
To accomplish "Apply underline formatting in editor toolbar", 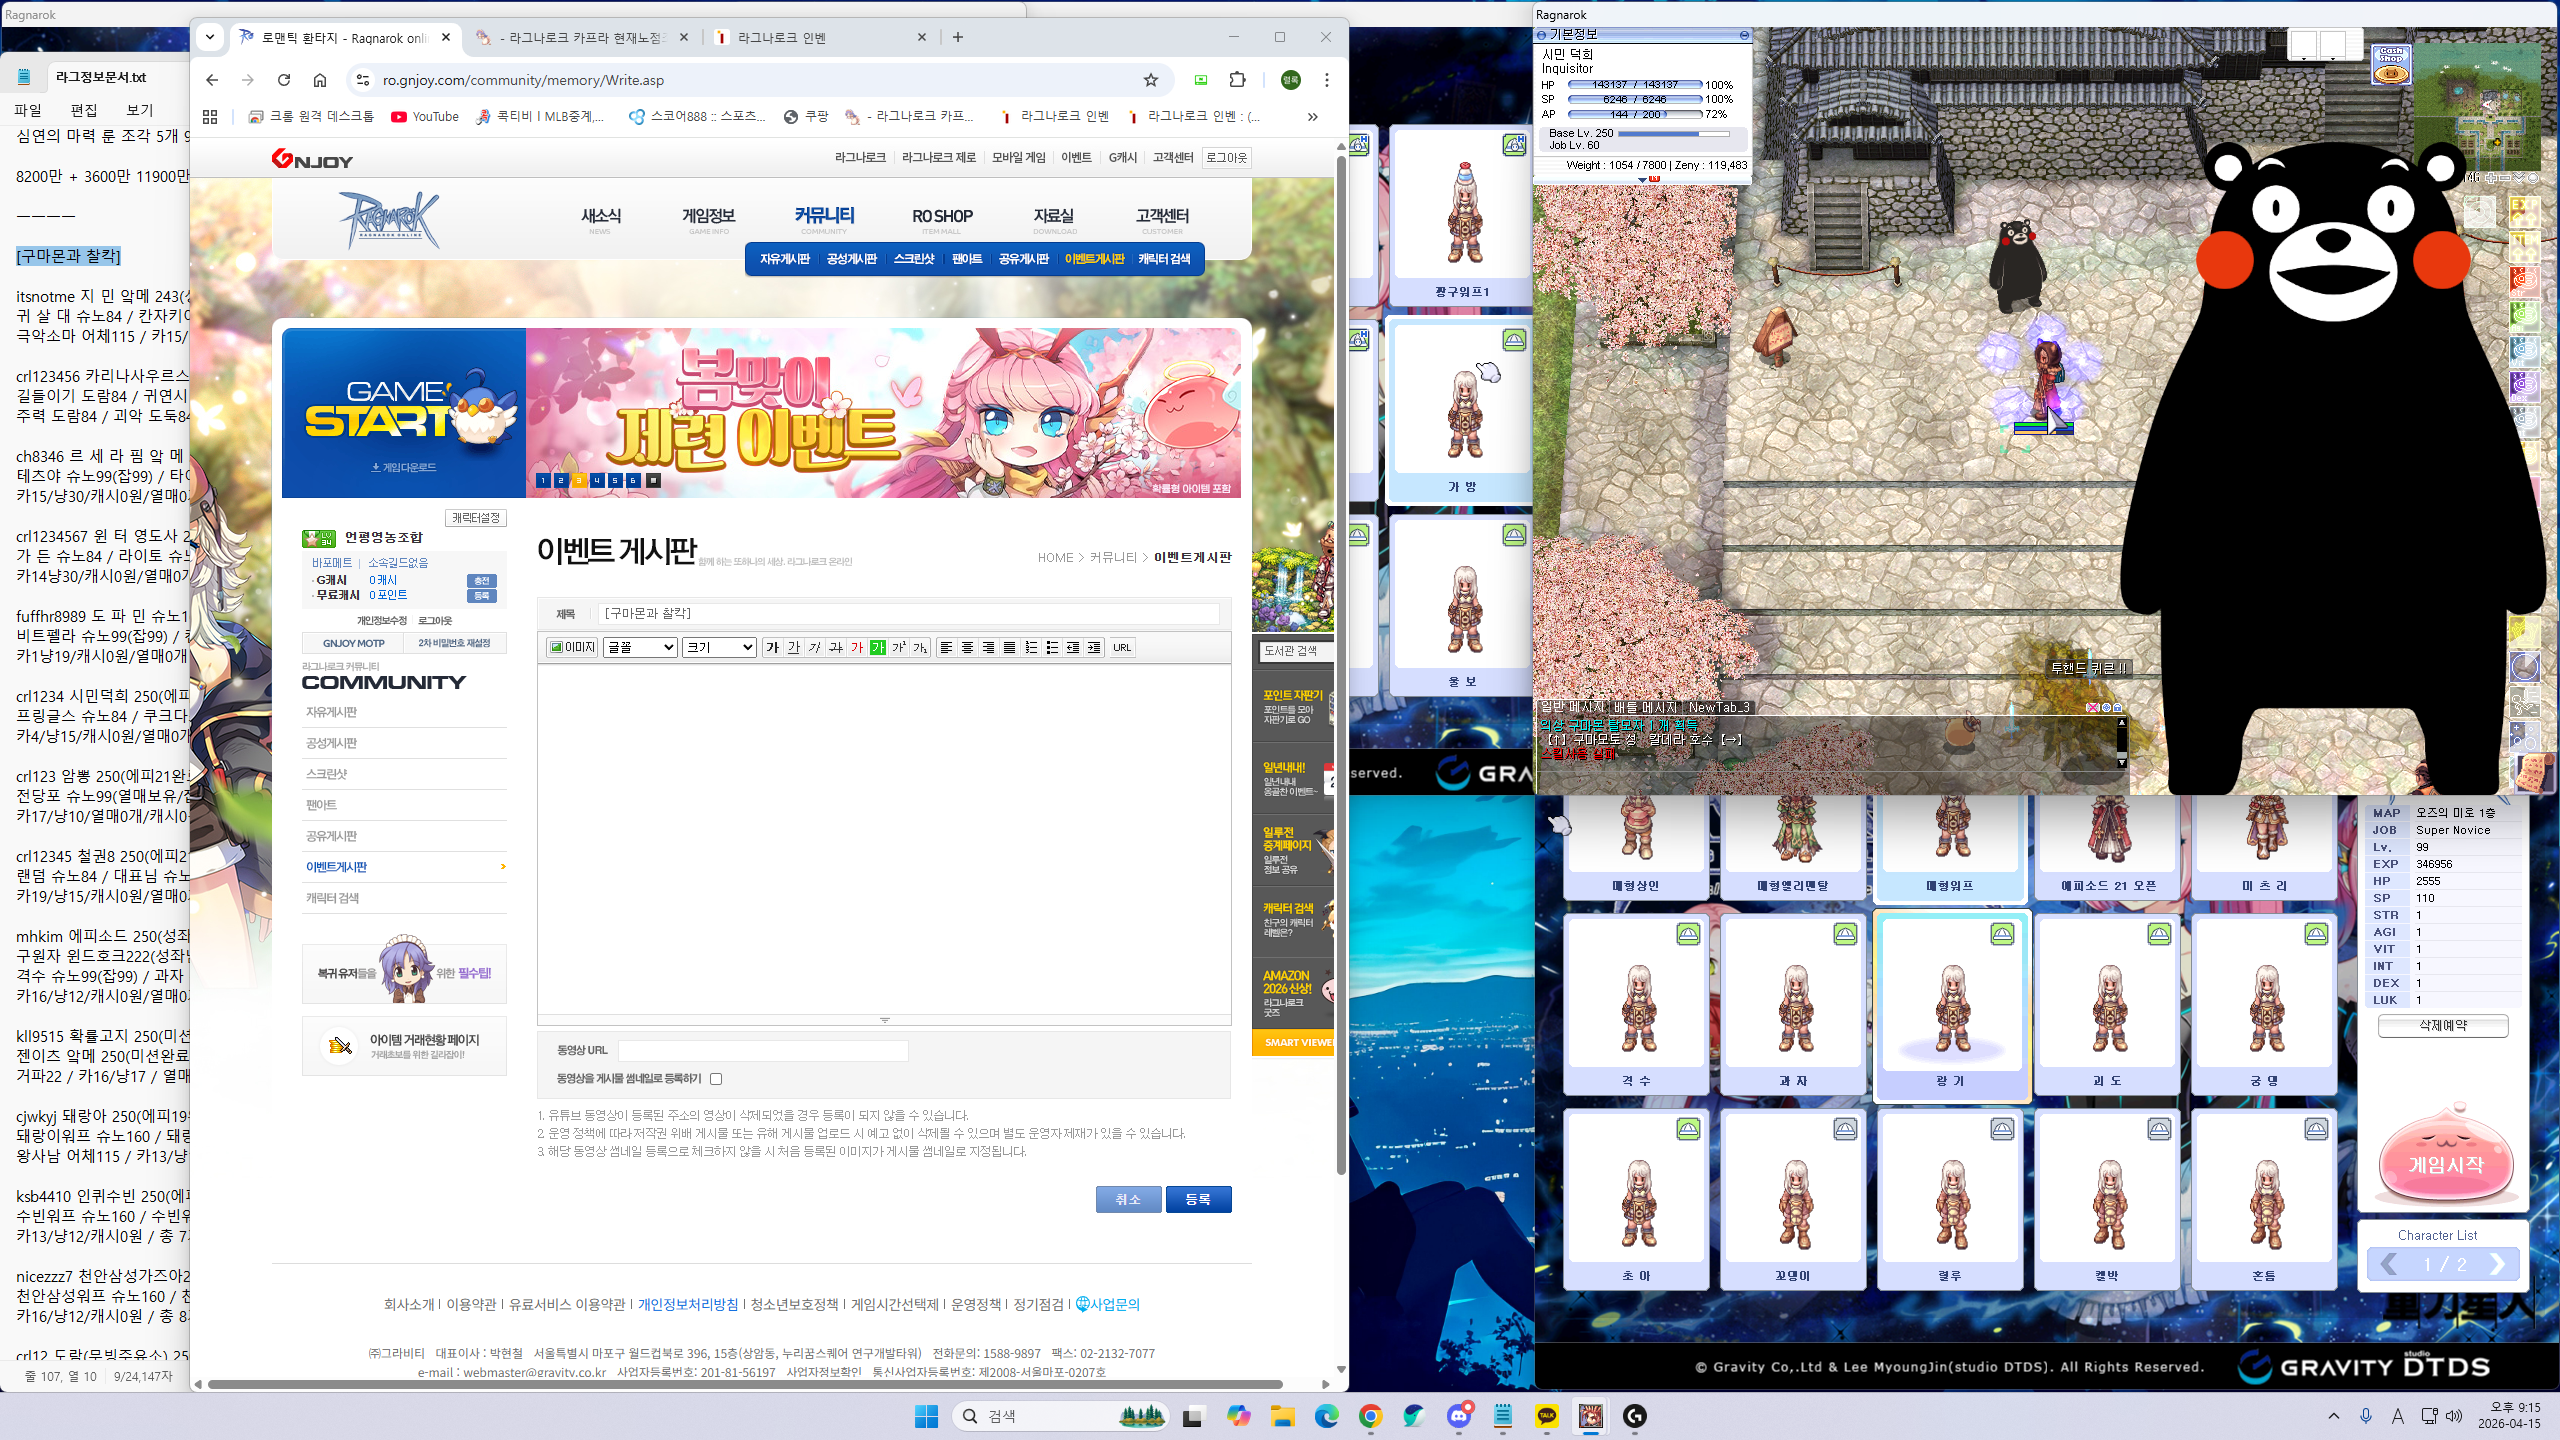I will [793, 647].
